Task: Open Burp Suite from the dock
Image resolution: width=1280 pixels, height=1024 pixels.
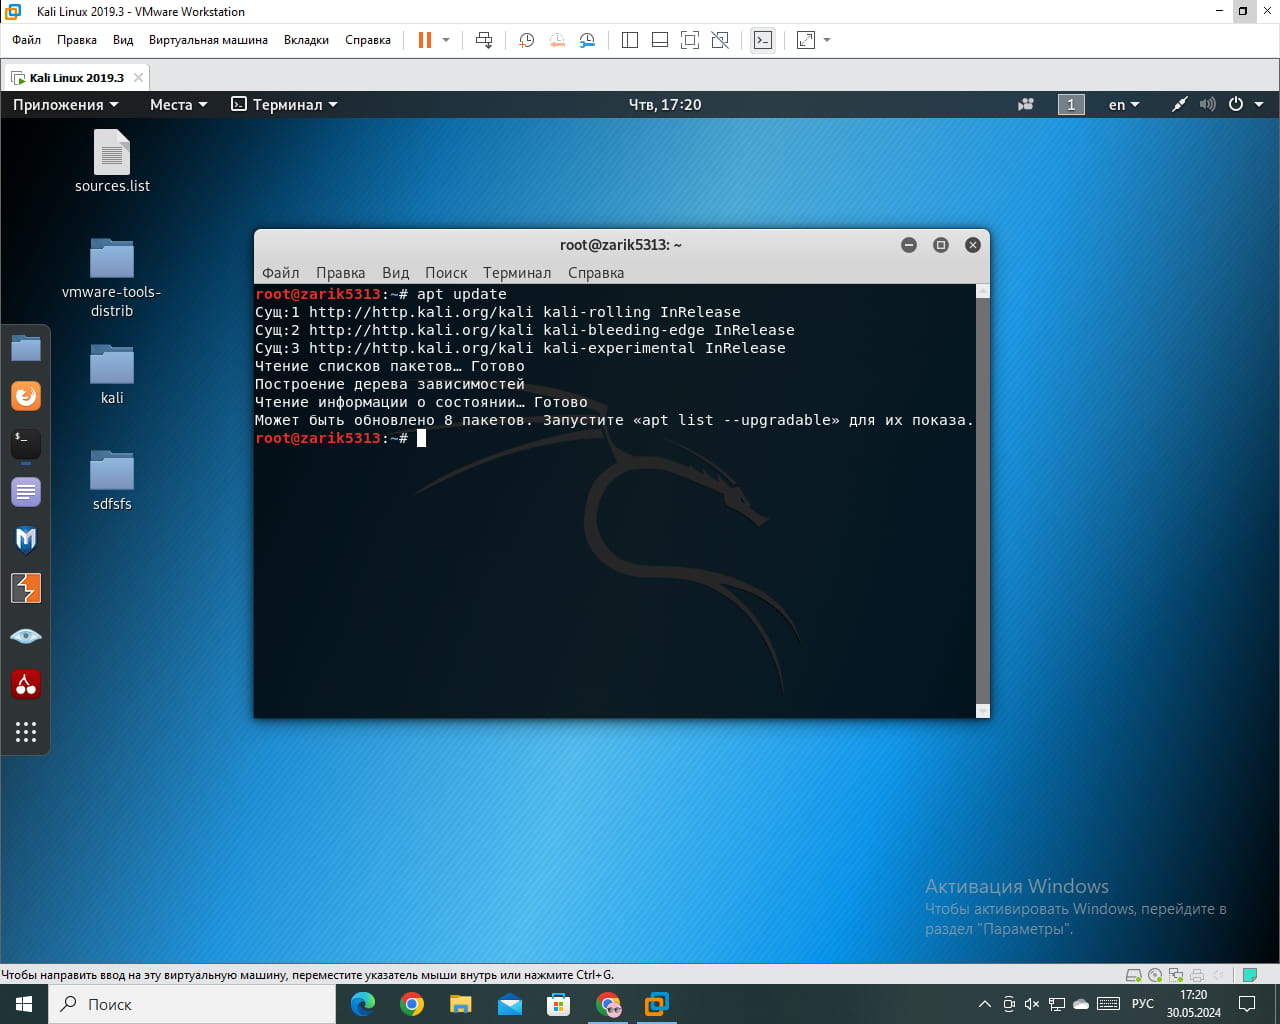Action: pyautogui.click(x=26, y=588)
